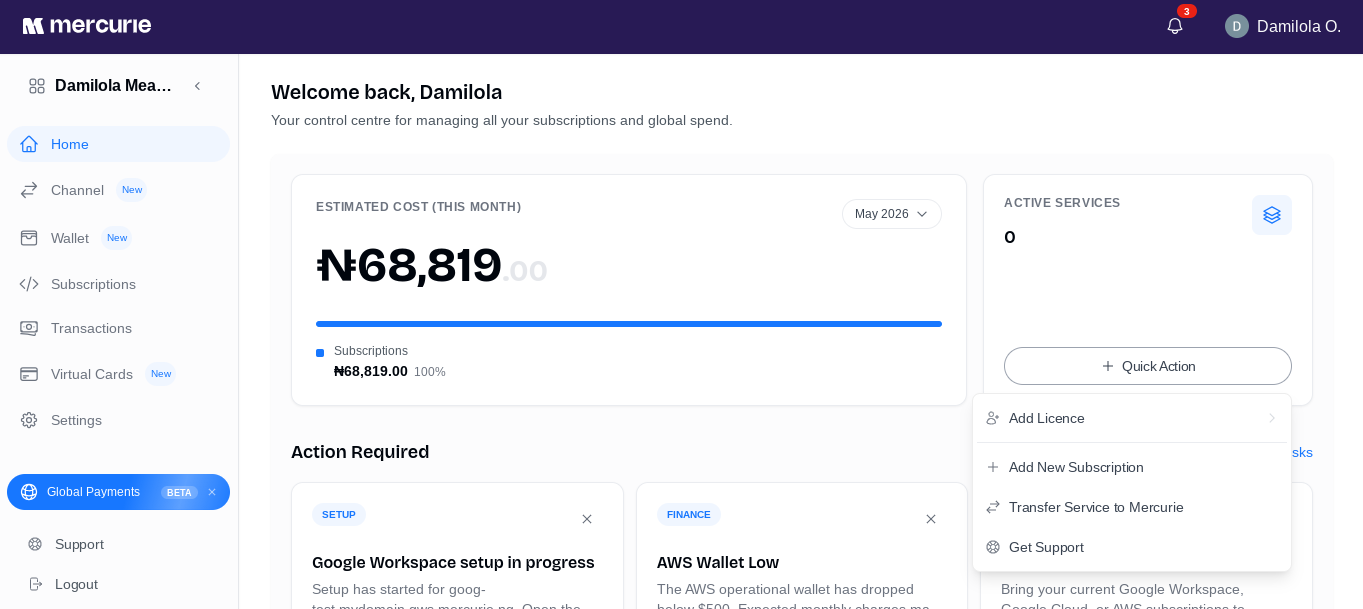Image resolution: width=1363 pixels, height=609 pixels.
Task: Click the Wallet icon
Action: 29,238
